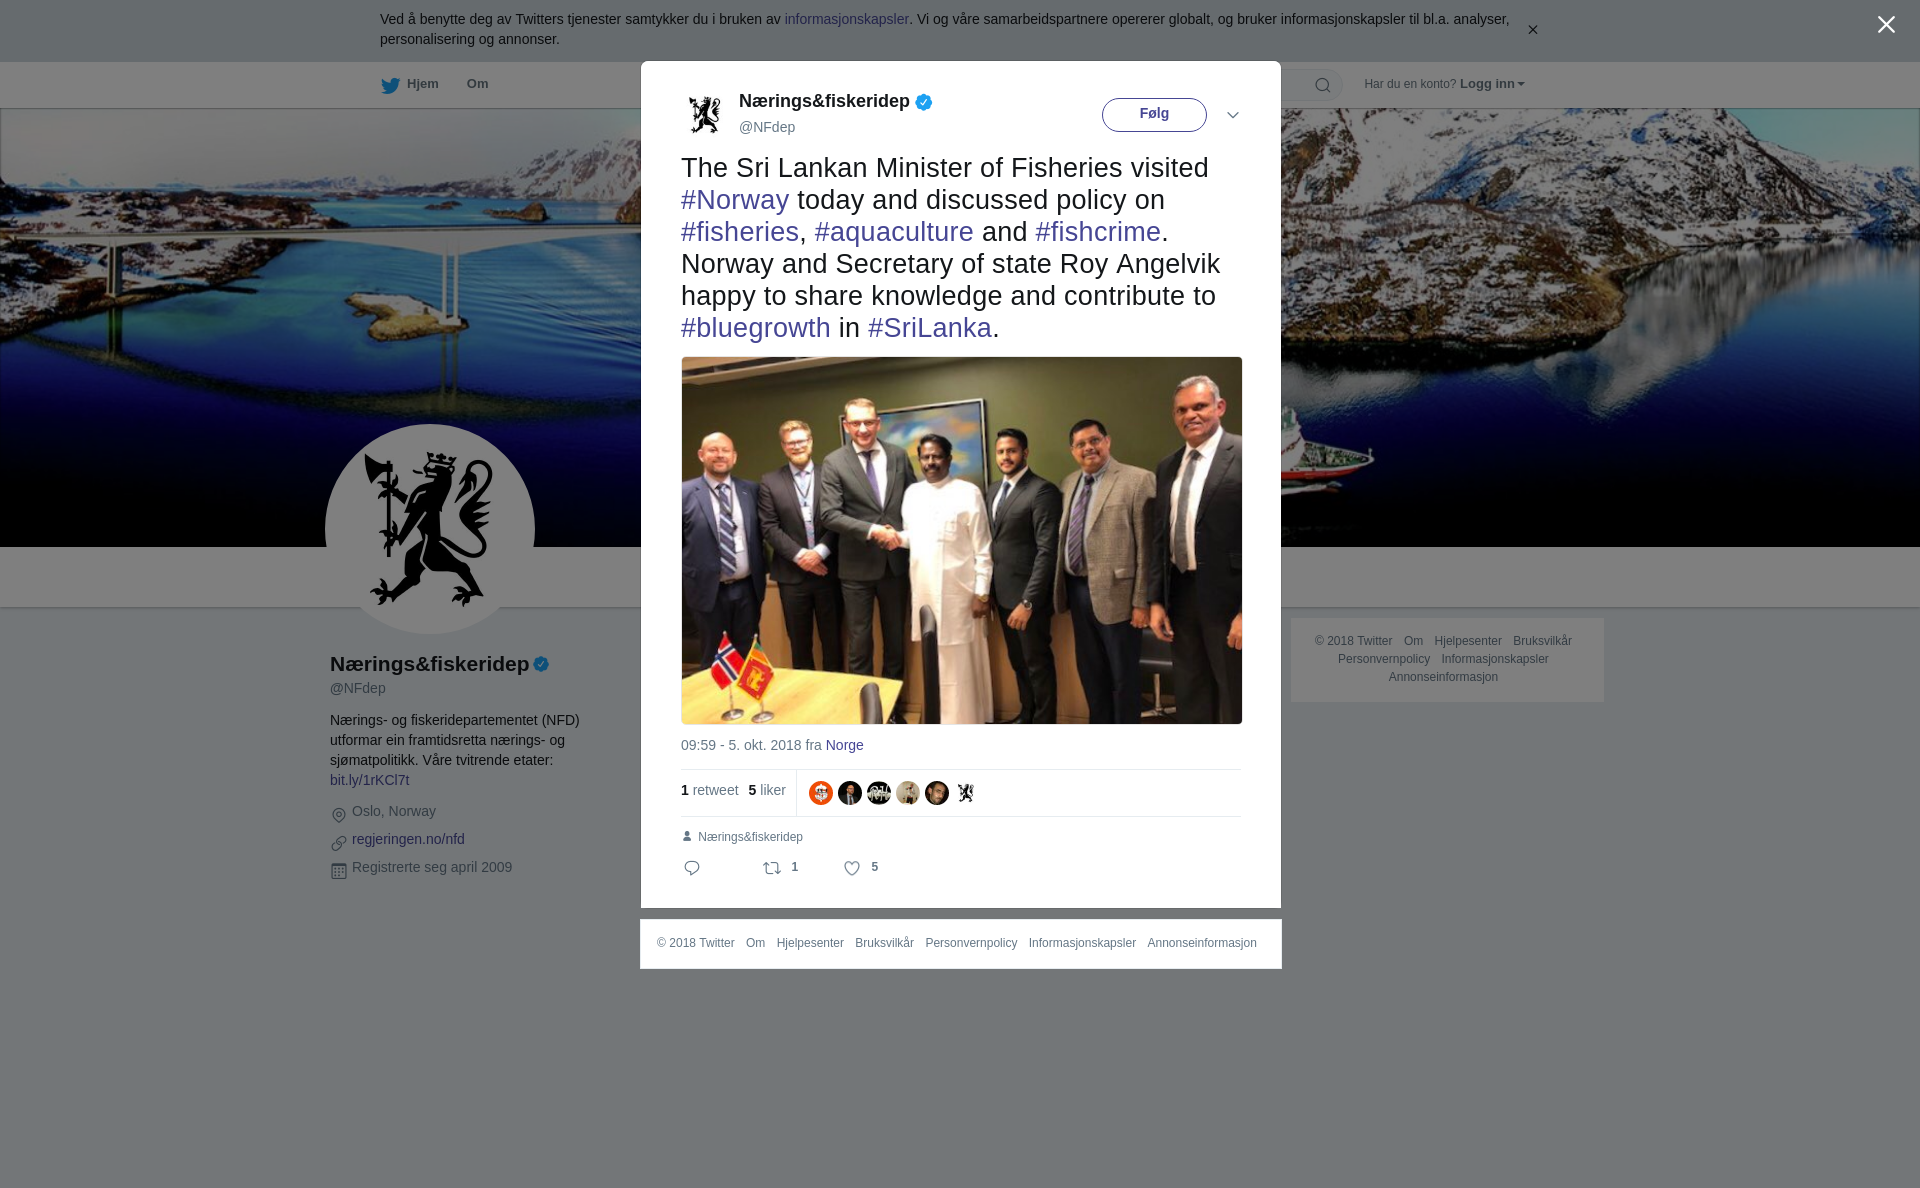Open the lion crest liker avatar
1920x1188 pixels.
click(966, 793)
